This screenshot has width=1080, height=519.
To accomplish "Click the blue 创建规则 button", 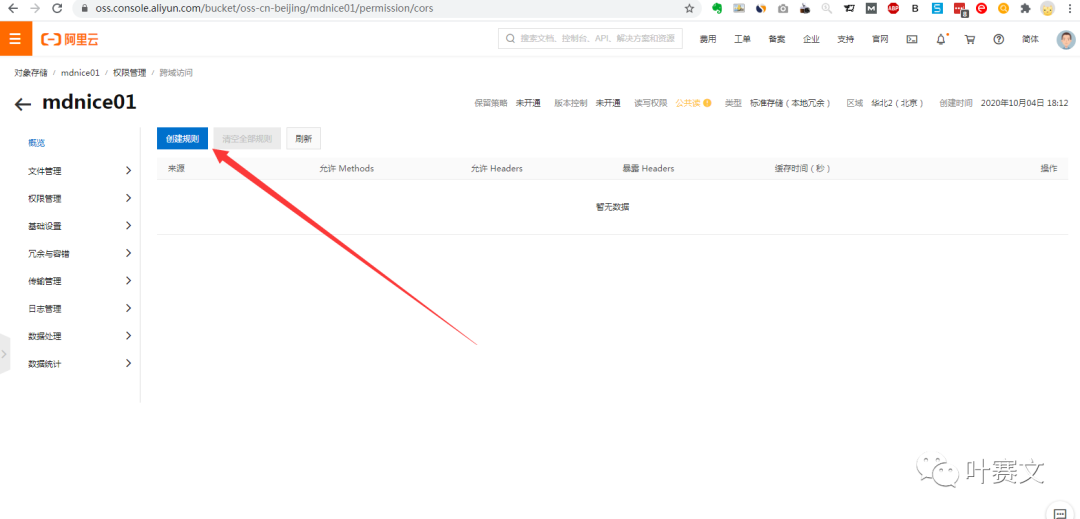I will [x=183, y=138].
